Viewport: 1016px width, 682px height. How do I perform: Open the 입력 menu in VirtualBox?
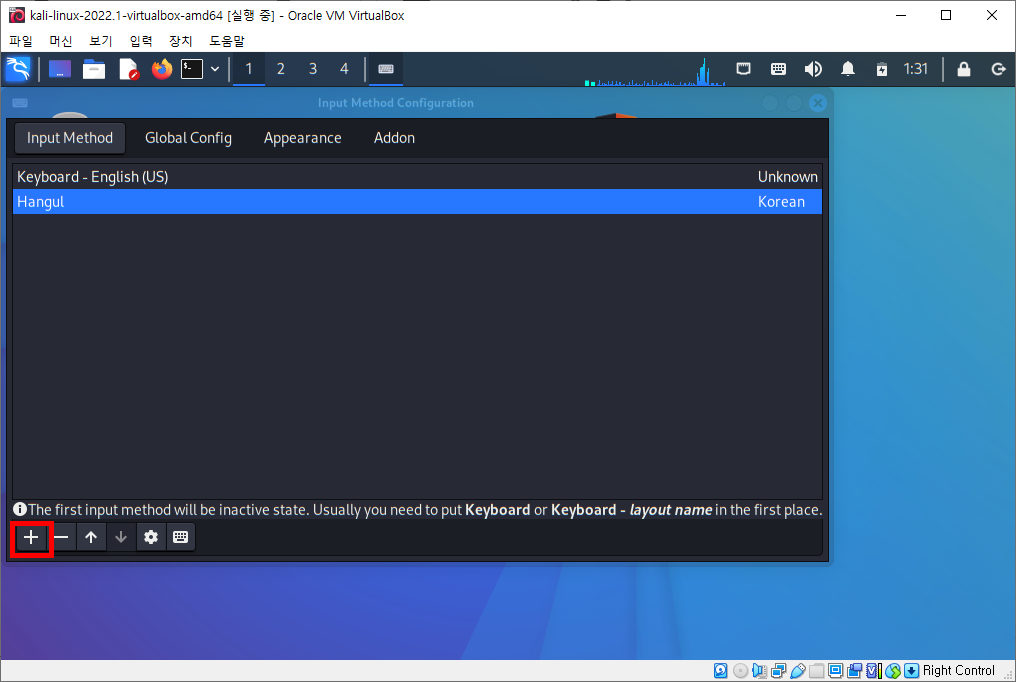pos(141,41)
